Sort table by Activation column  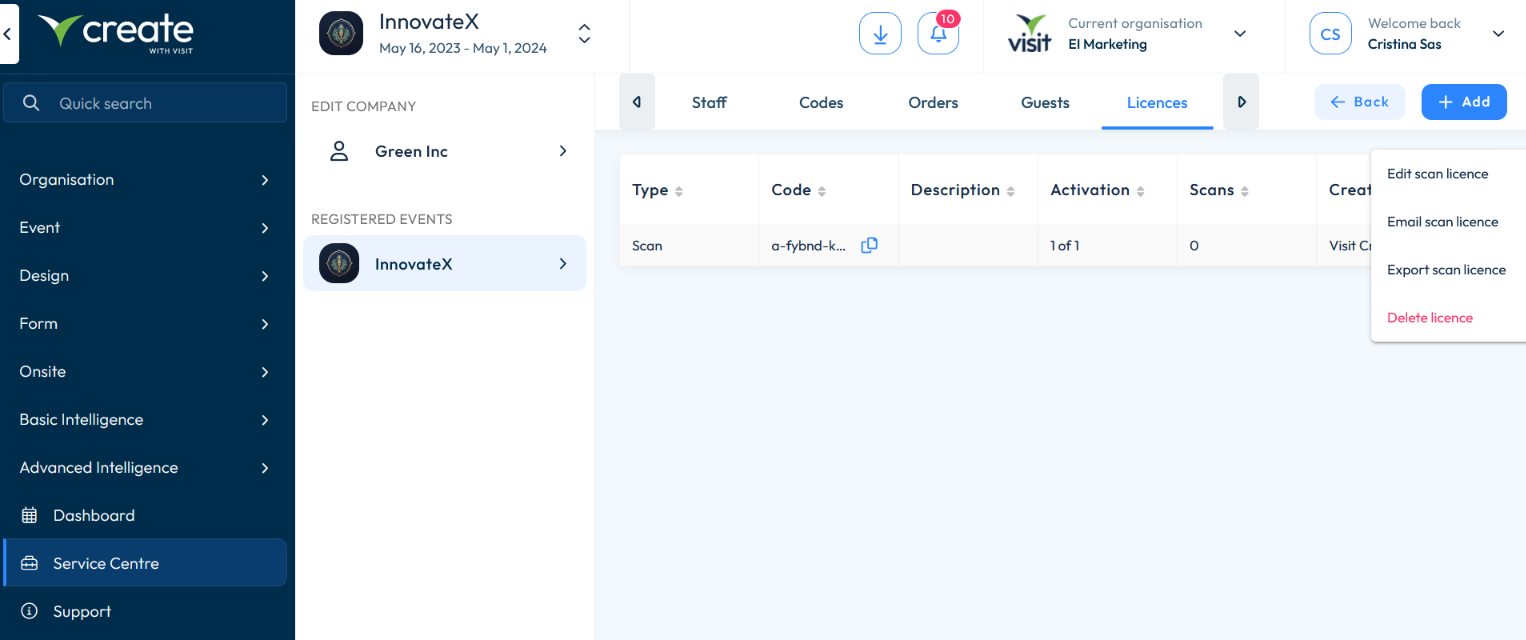(1141, 191)
